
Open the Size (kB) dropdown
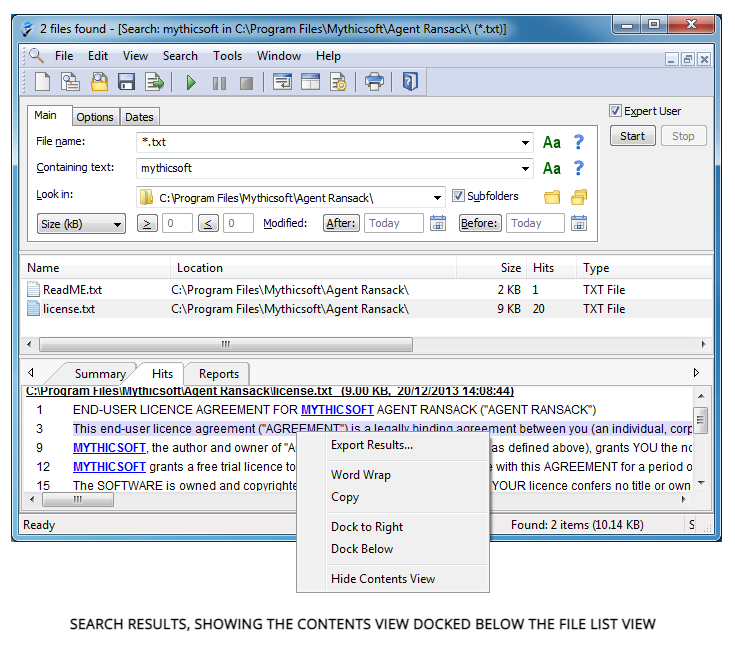[81, 224]
